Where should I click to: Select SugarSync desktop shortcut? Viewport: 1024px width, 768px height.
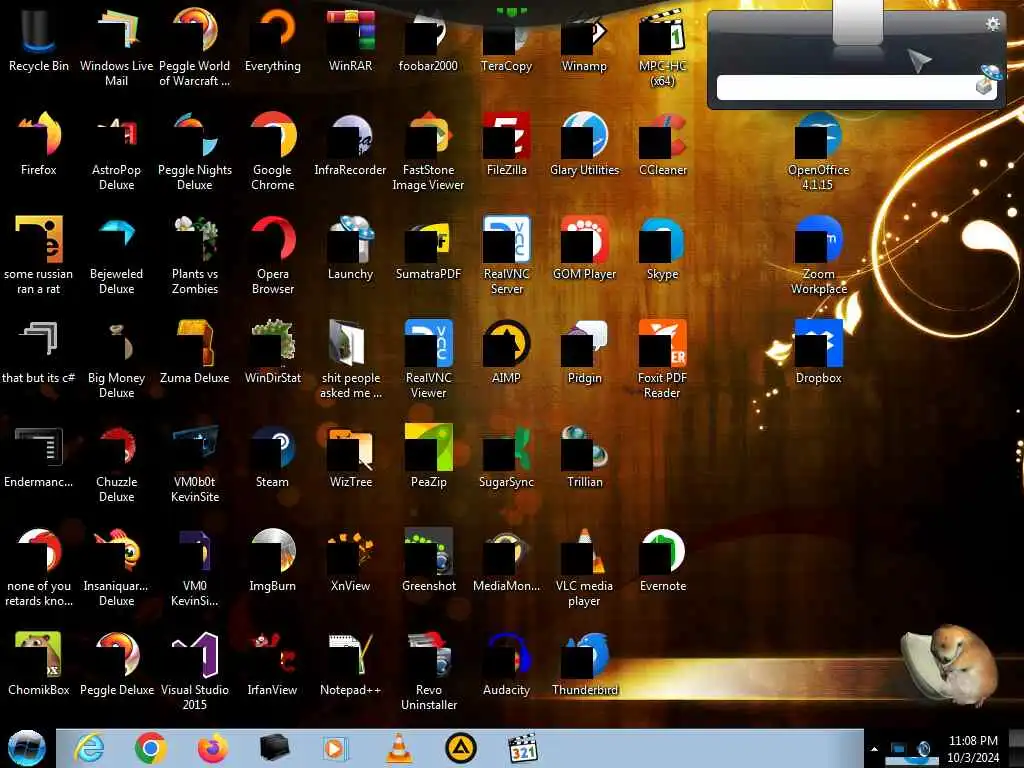click(506, 456)
